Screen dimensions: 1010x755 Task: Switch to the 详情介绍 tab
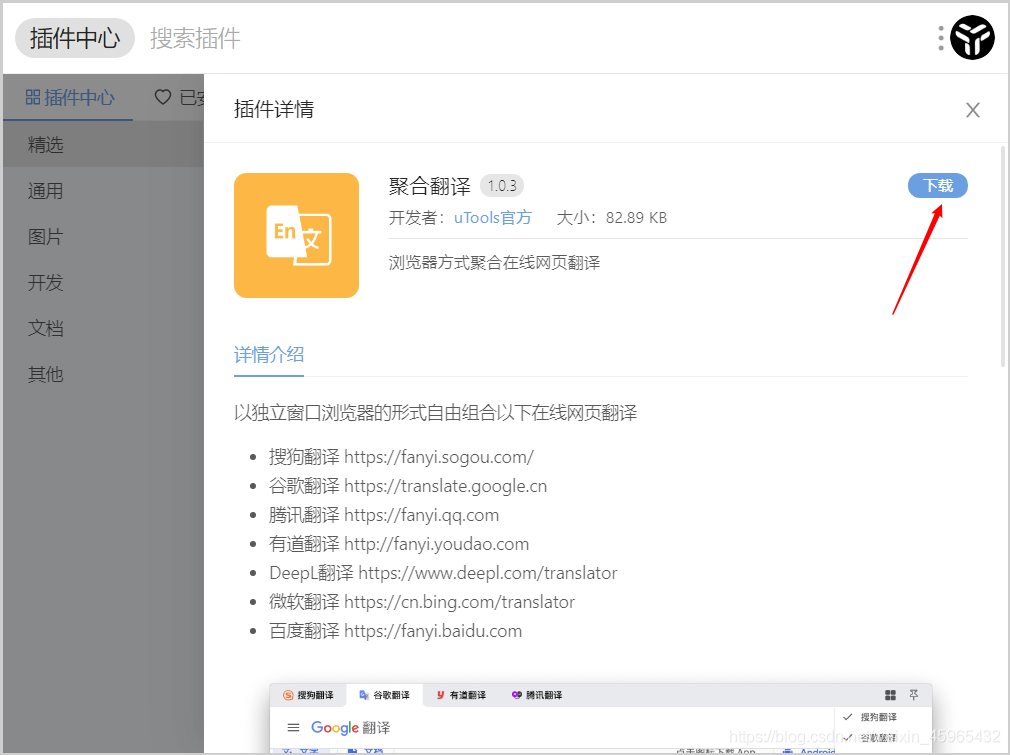(268, 354)
